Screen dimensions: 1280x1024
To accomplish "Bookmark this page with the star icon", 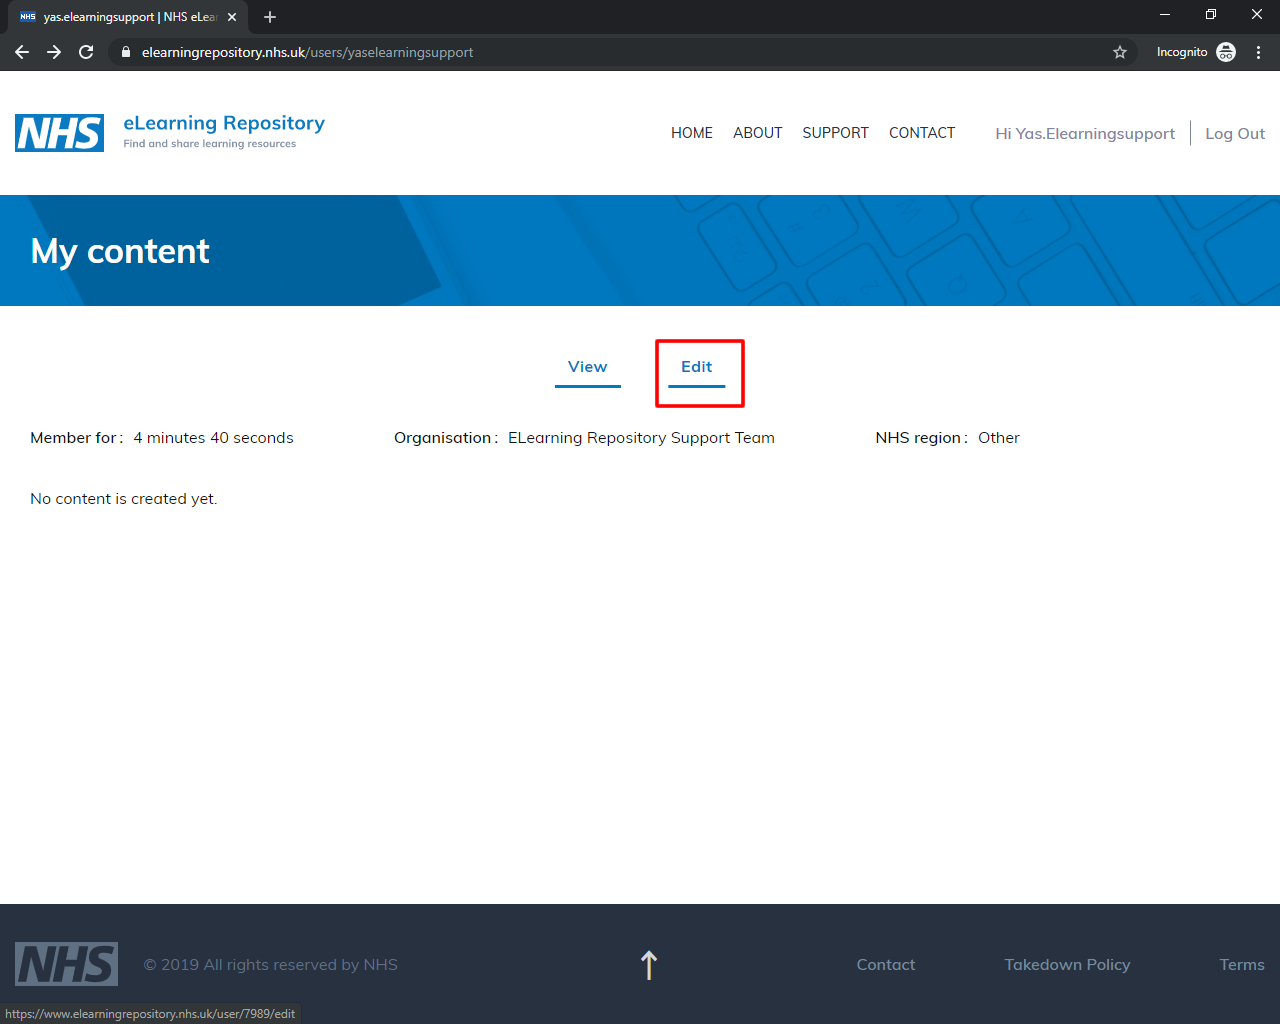I will 1120,52.
